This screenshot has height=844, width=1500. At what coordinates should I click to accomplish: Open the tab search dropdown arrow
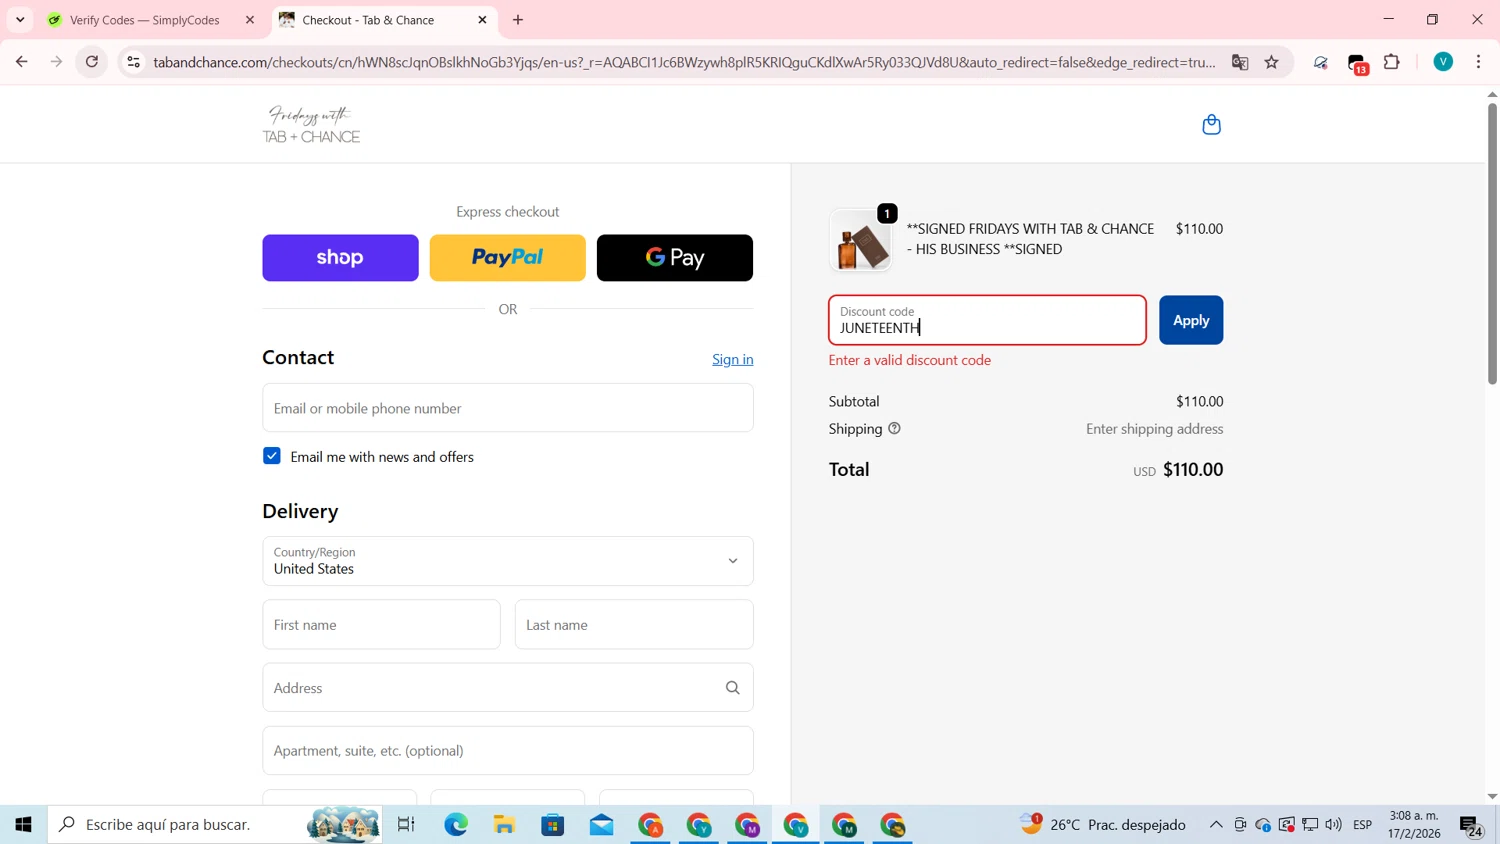20,20
